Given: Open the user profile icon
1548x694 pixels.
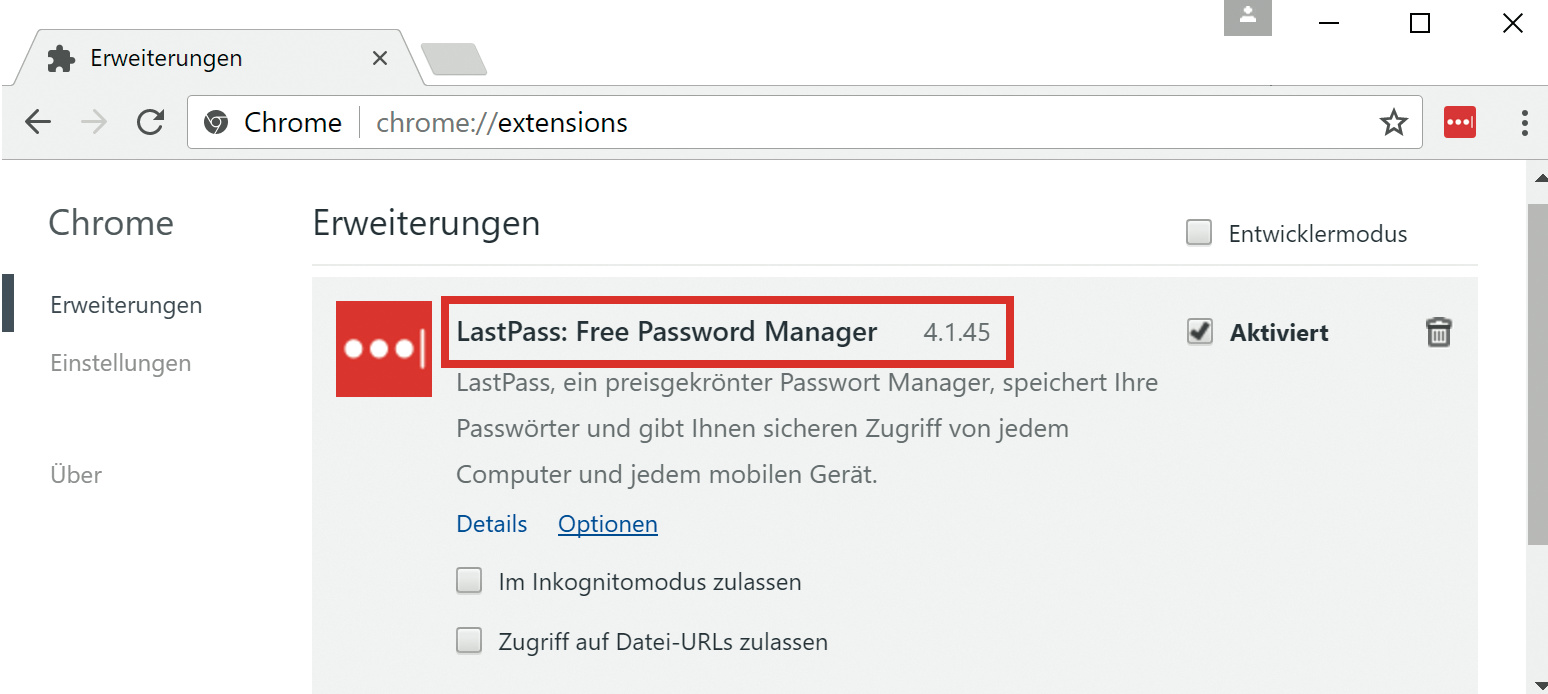Looking at the screenshot, I should pyautogui.click(x=1247, y=17).
